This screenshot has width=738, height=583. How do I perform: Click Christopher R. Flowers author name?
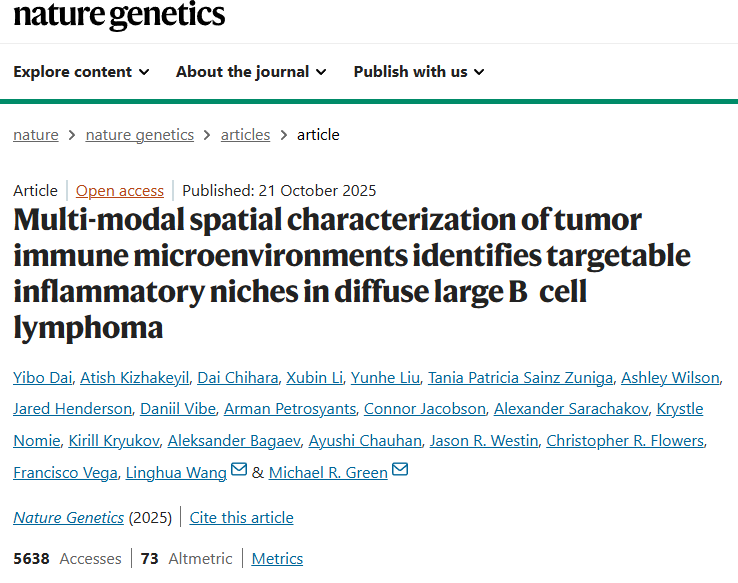pos(625,441)
